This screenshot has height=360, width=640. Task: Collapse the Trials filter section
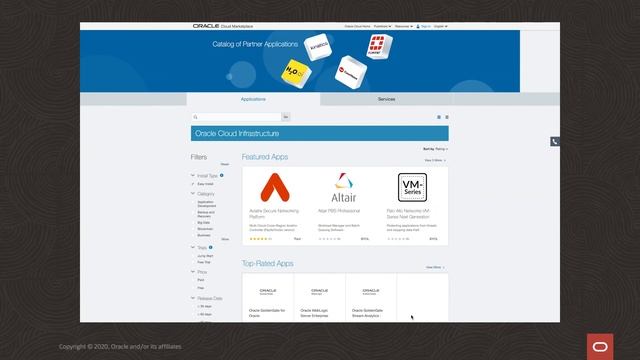pyautogui.click(x=193, y=247)
